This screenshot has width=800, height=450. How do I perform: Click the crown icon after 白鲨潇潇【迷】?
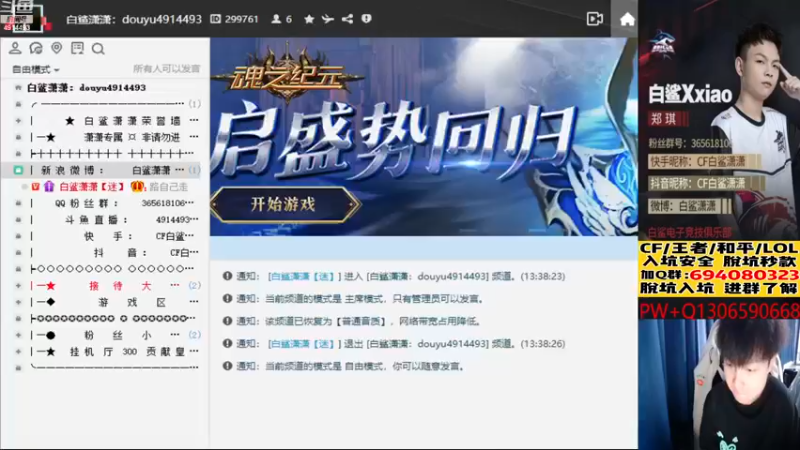(137, 187)
